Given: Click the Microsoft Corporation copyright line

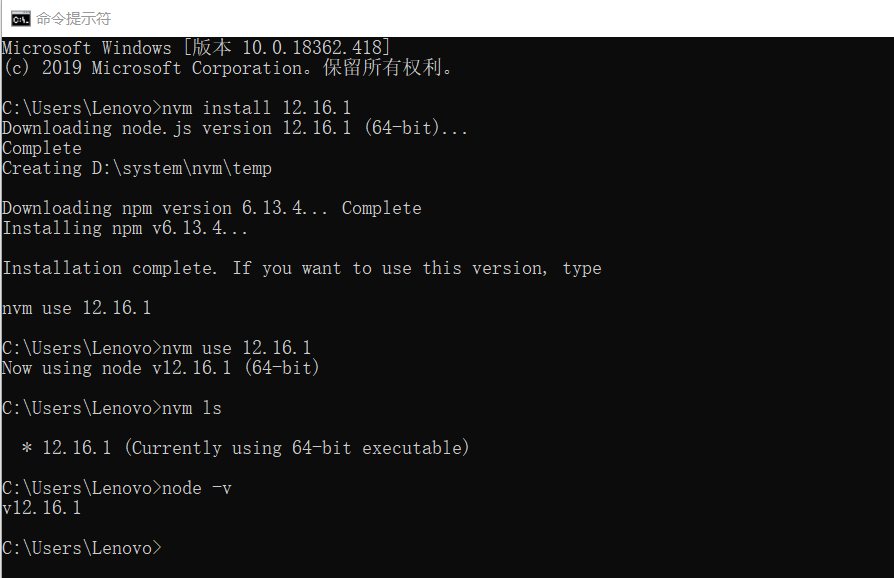Looking at the screenshot, I should tap(227, 68).
